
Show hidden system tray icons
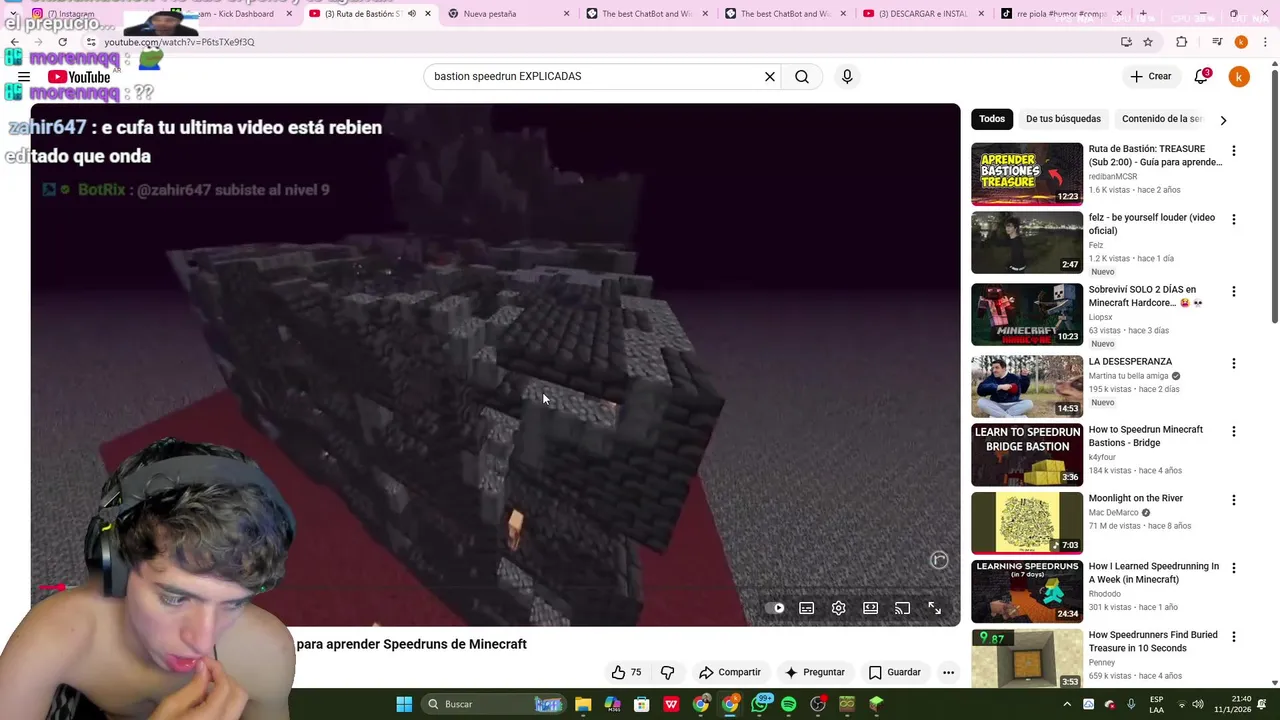click(1066, 704)
